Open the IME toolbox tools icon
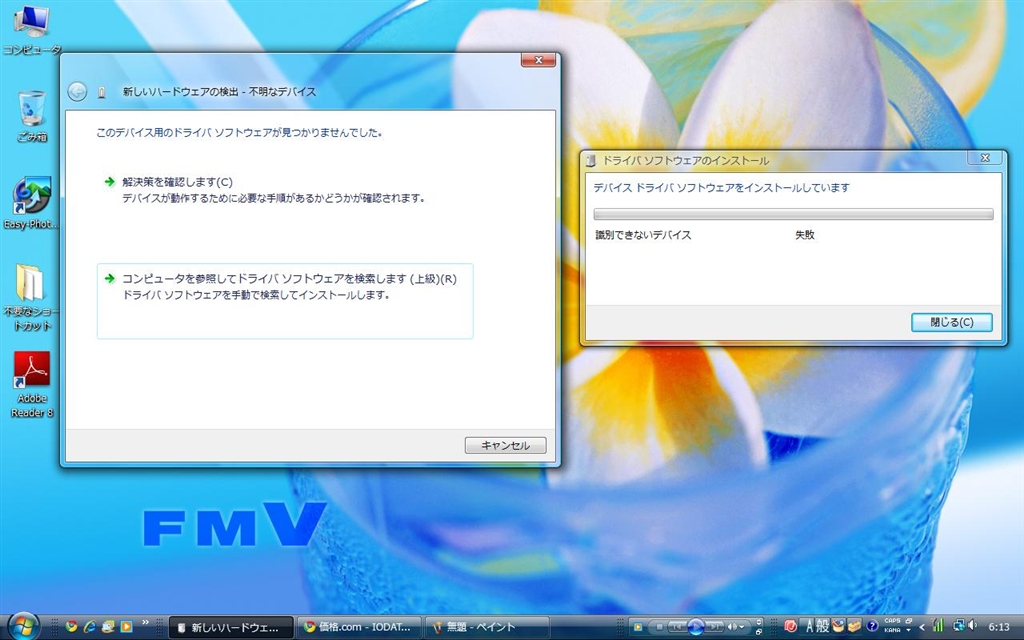Viewport: 1024px width, 640px height. [854, 626]
